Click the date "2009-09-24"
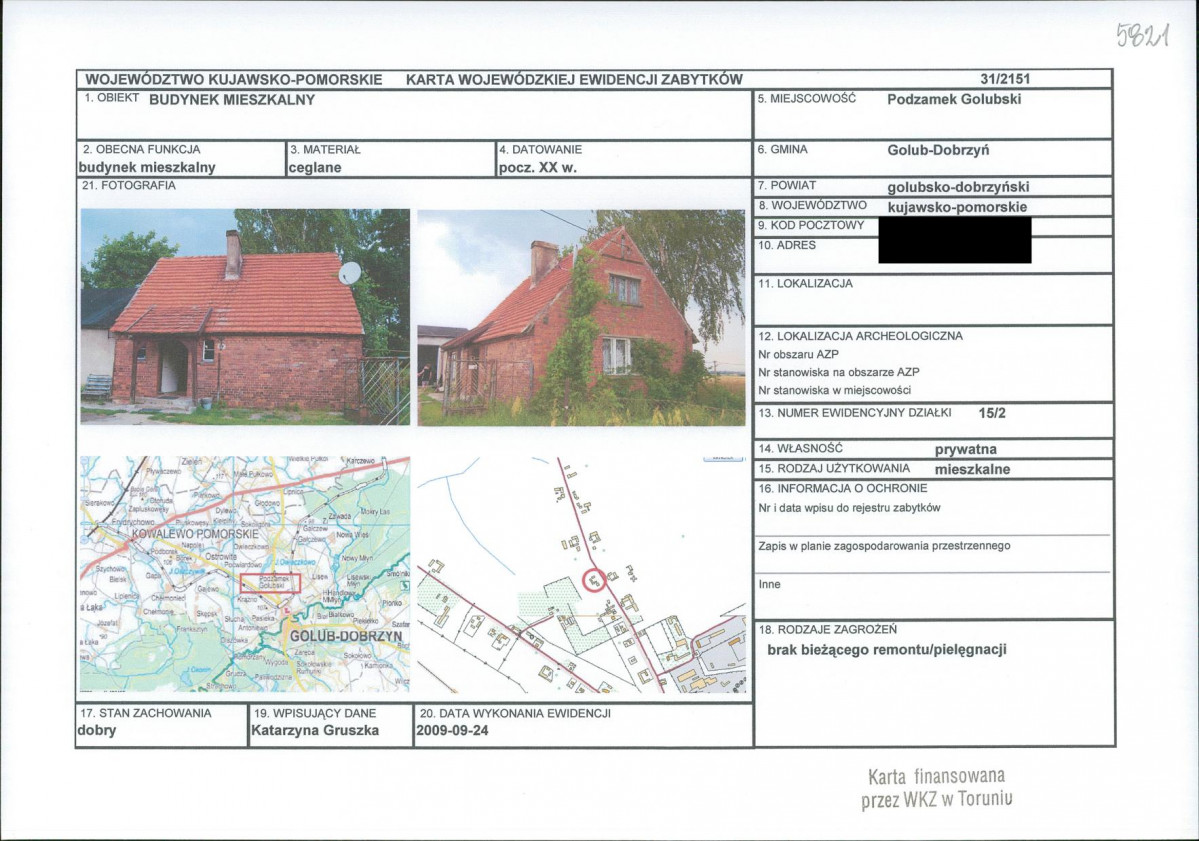 [453, 731]
